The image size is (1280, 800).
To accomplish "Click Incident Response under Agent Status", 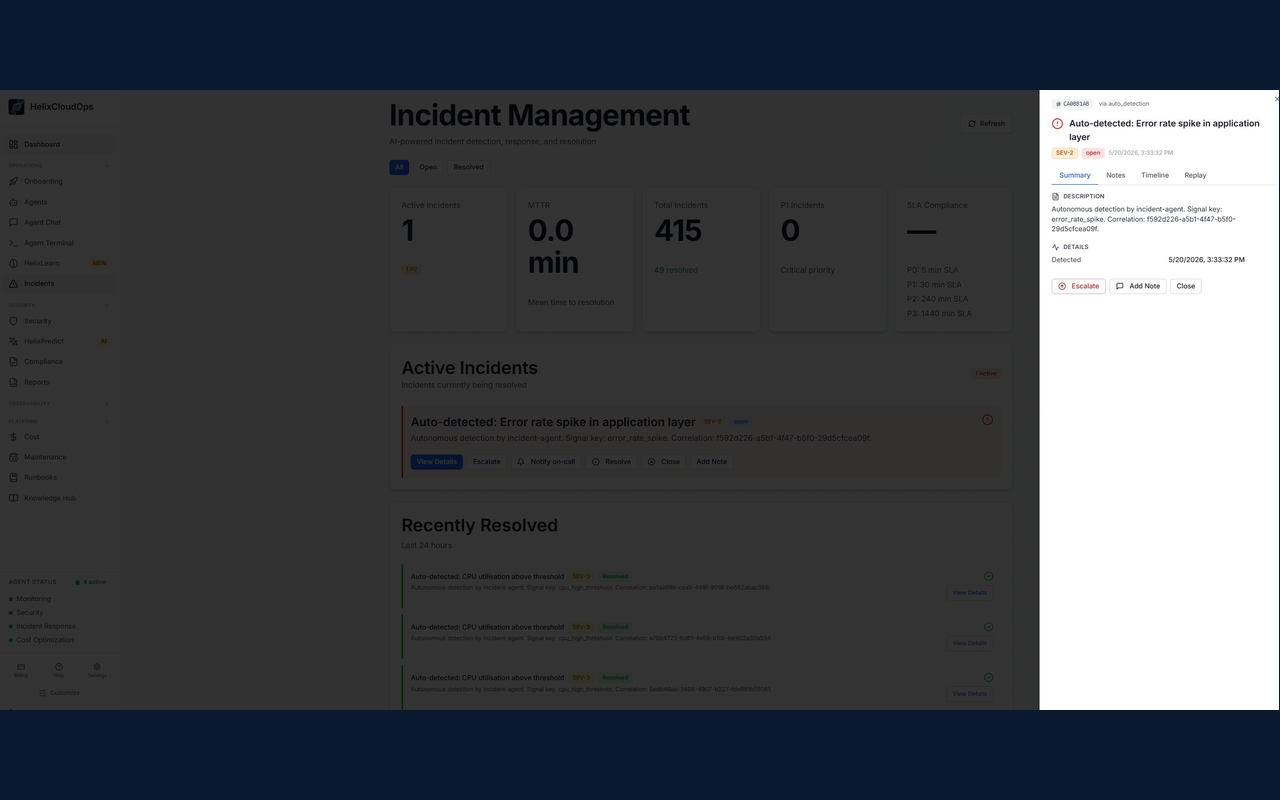I will tap(46, 626).
